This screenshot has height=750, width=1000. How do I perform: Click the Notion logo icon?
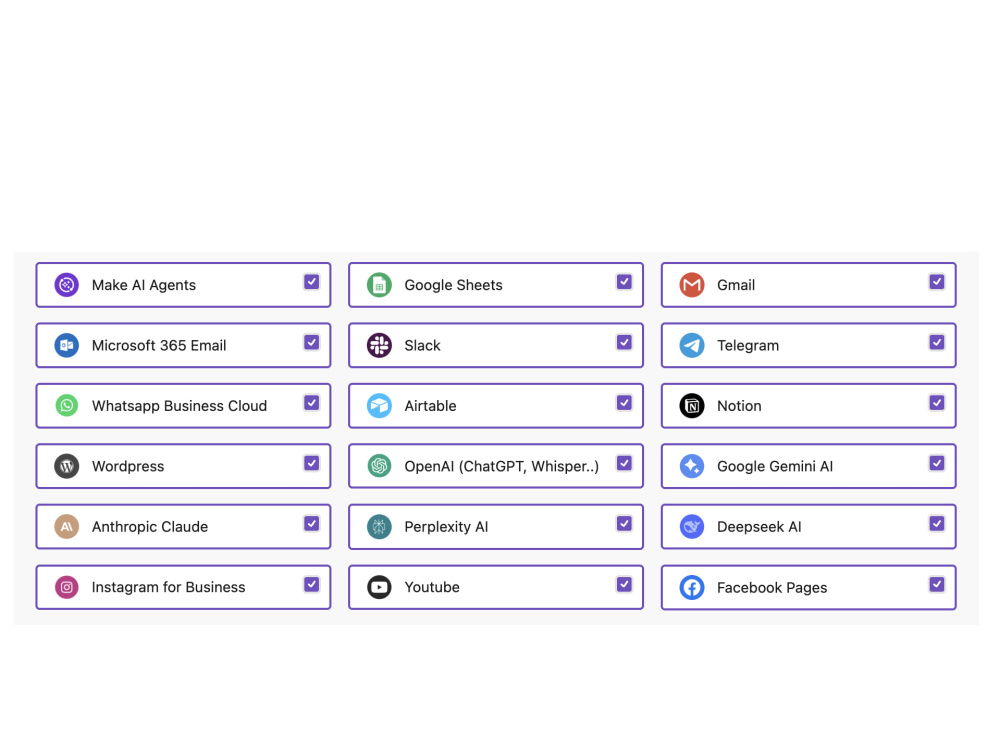(x=692, y=406)
